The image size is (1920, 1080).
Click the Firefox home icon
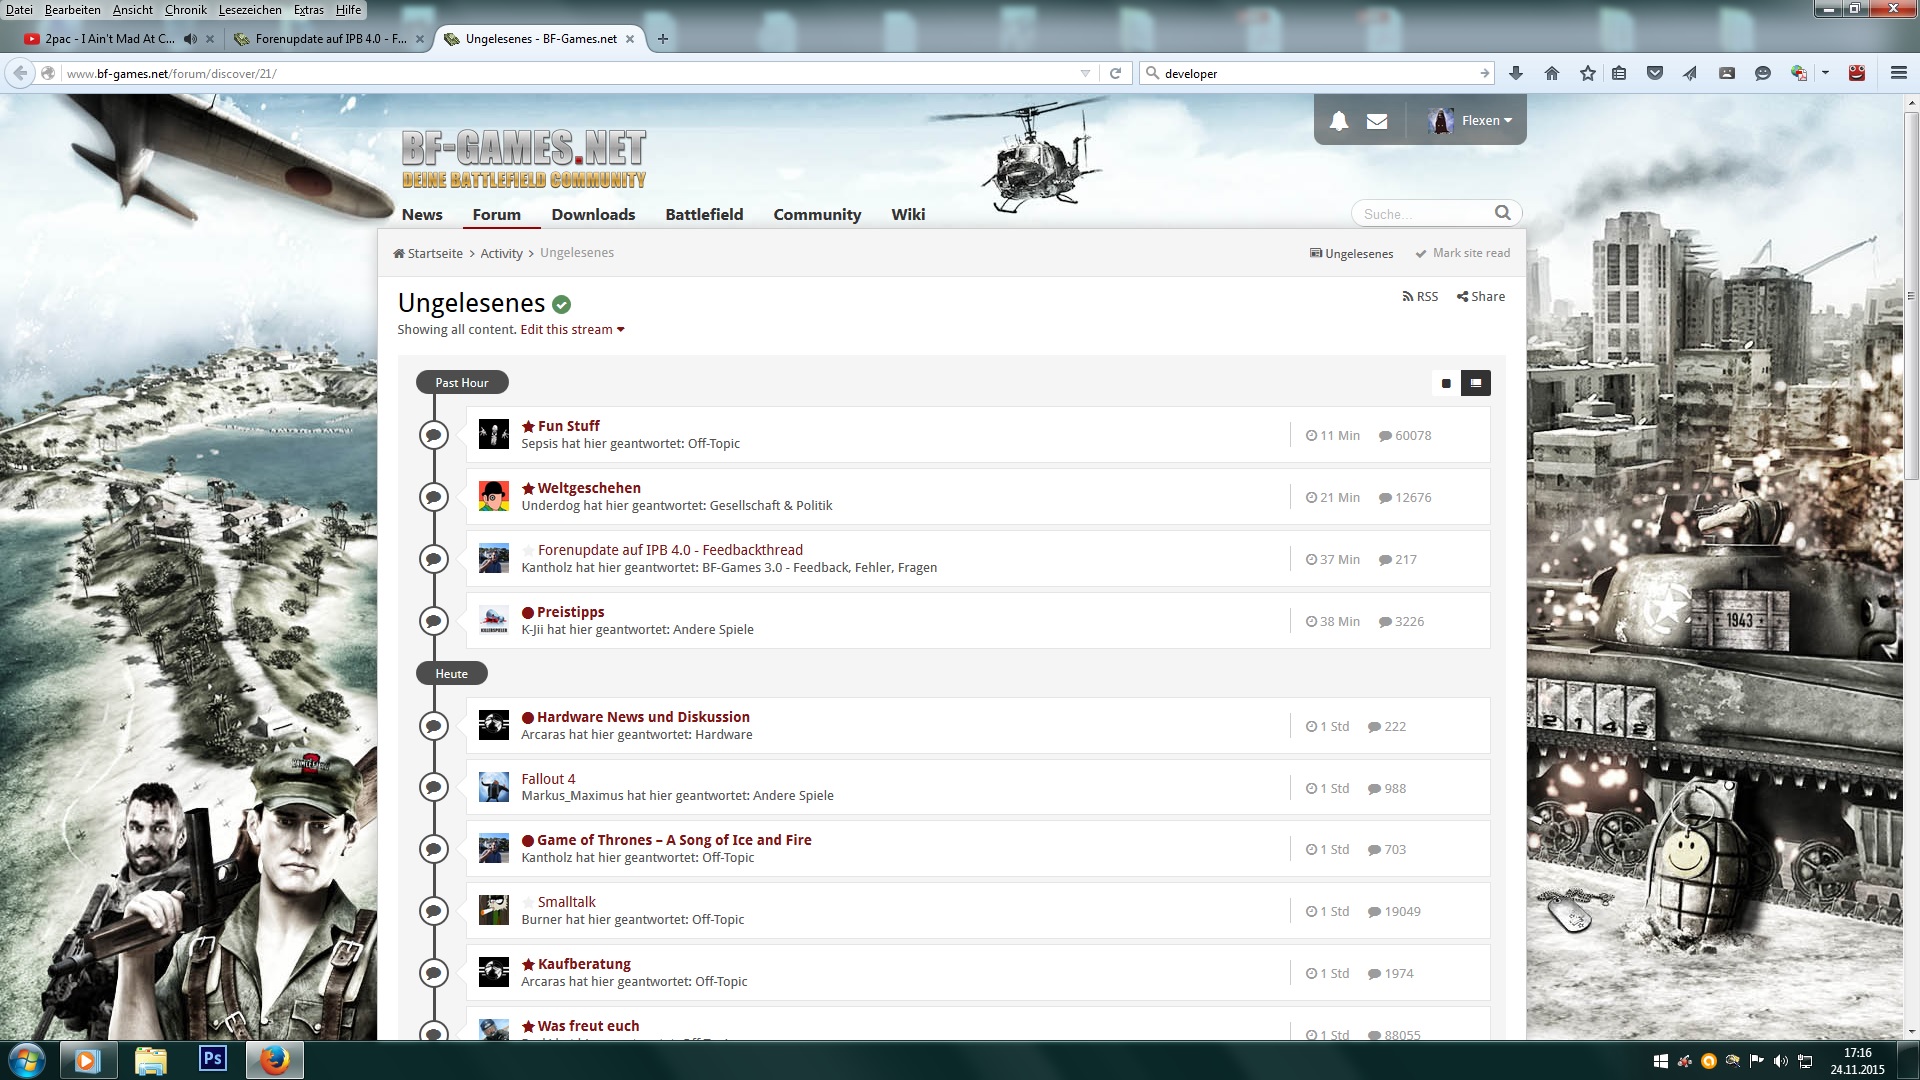click(x=1552, y=73)
